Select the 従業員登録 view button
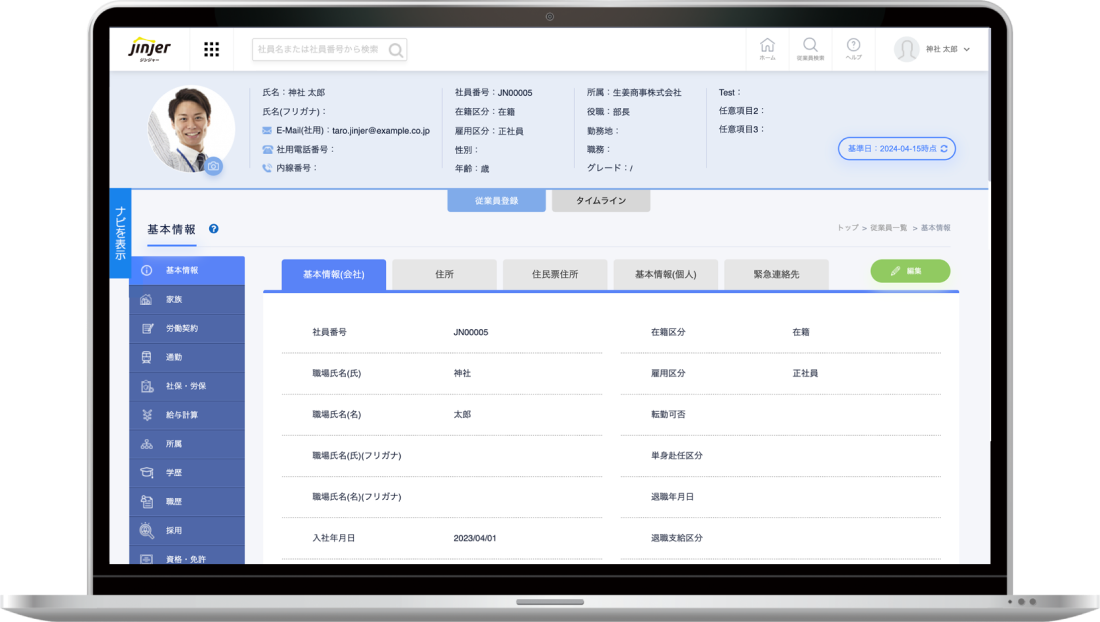 (x=496, y=201)
